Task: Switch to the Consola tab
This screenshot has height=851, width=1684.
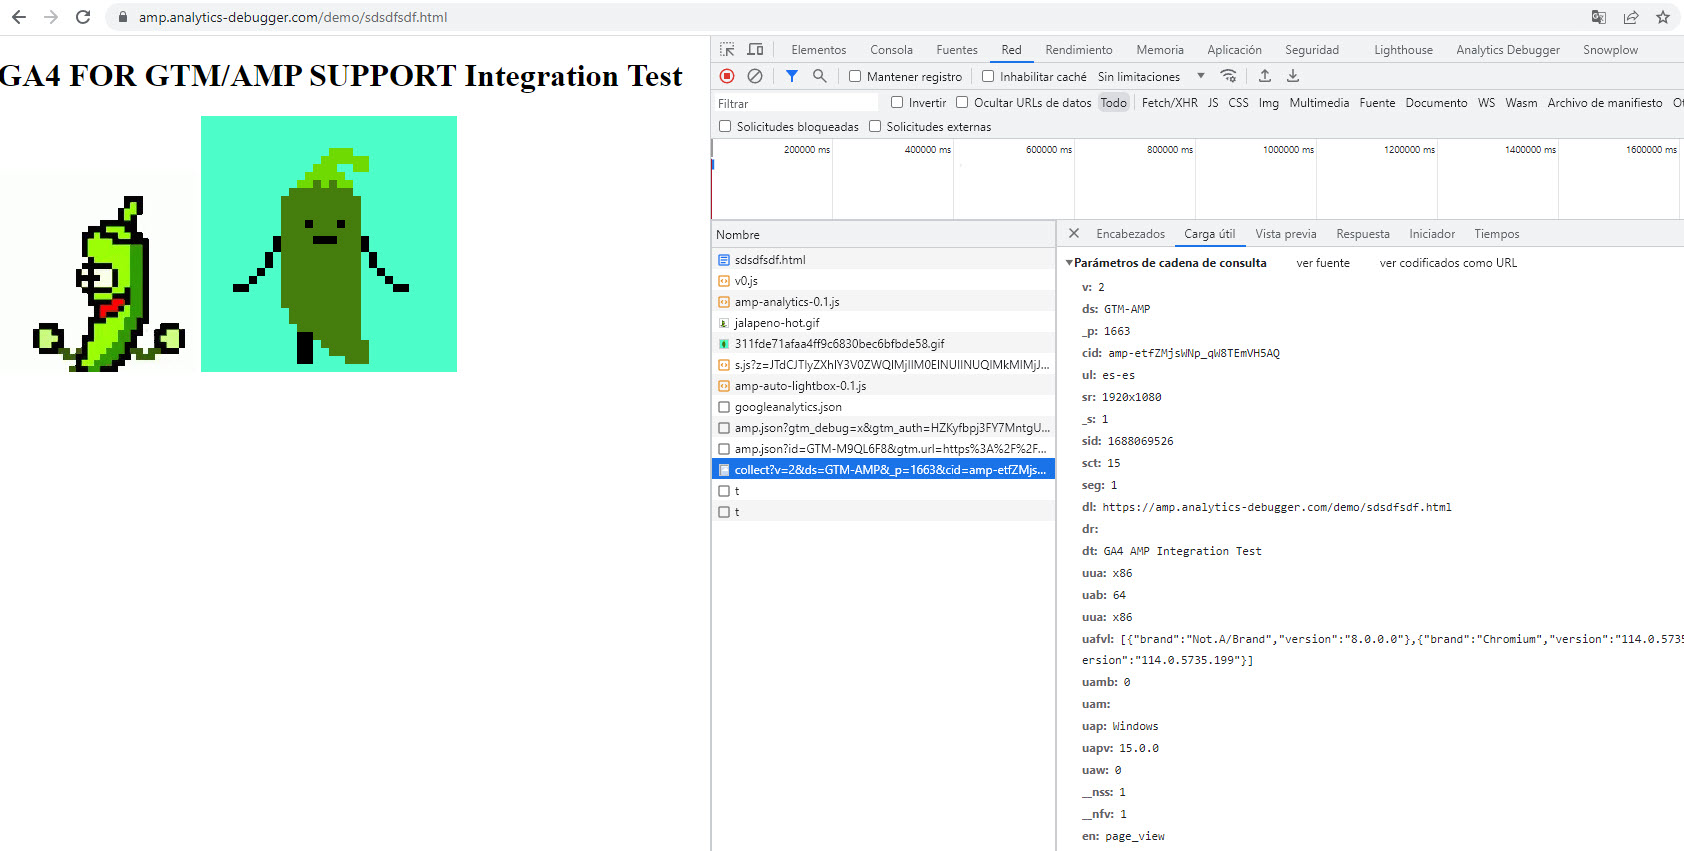Action: coord(890,49)
